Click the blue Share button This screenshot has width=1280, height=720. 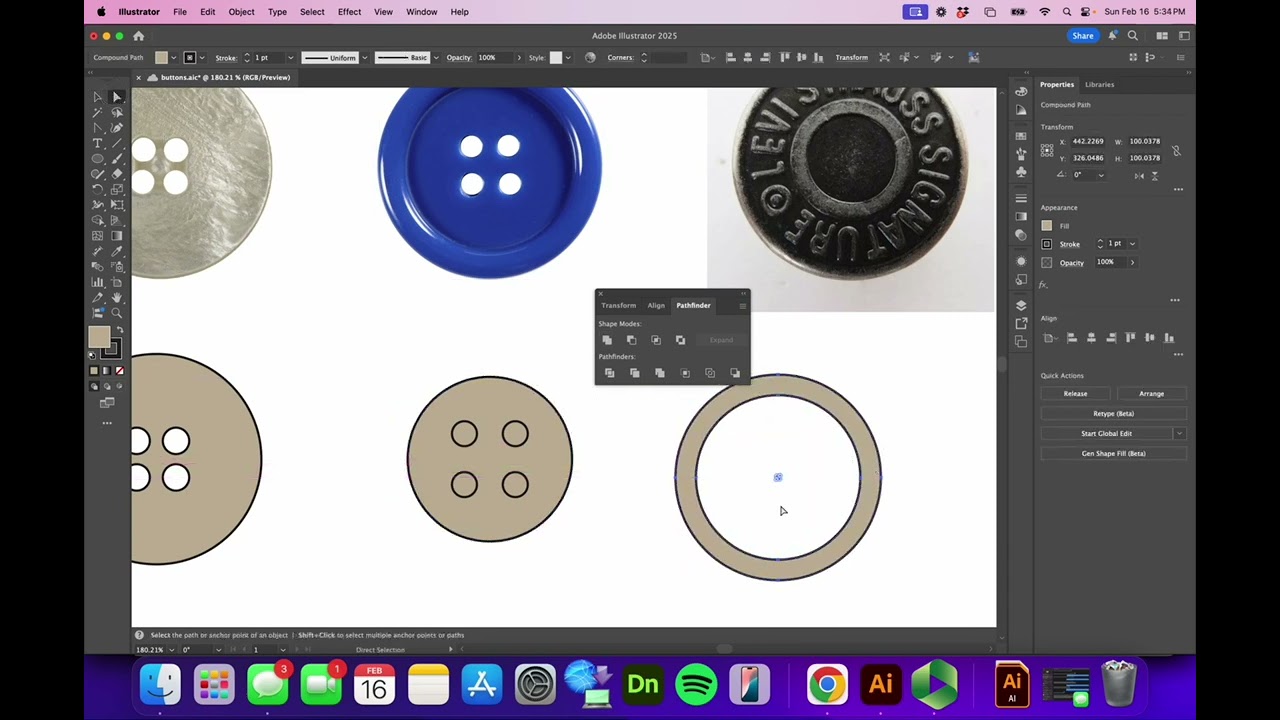pyautogui.click(x=1083, y=36)
